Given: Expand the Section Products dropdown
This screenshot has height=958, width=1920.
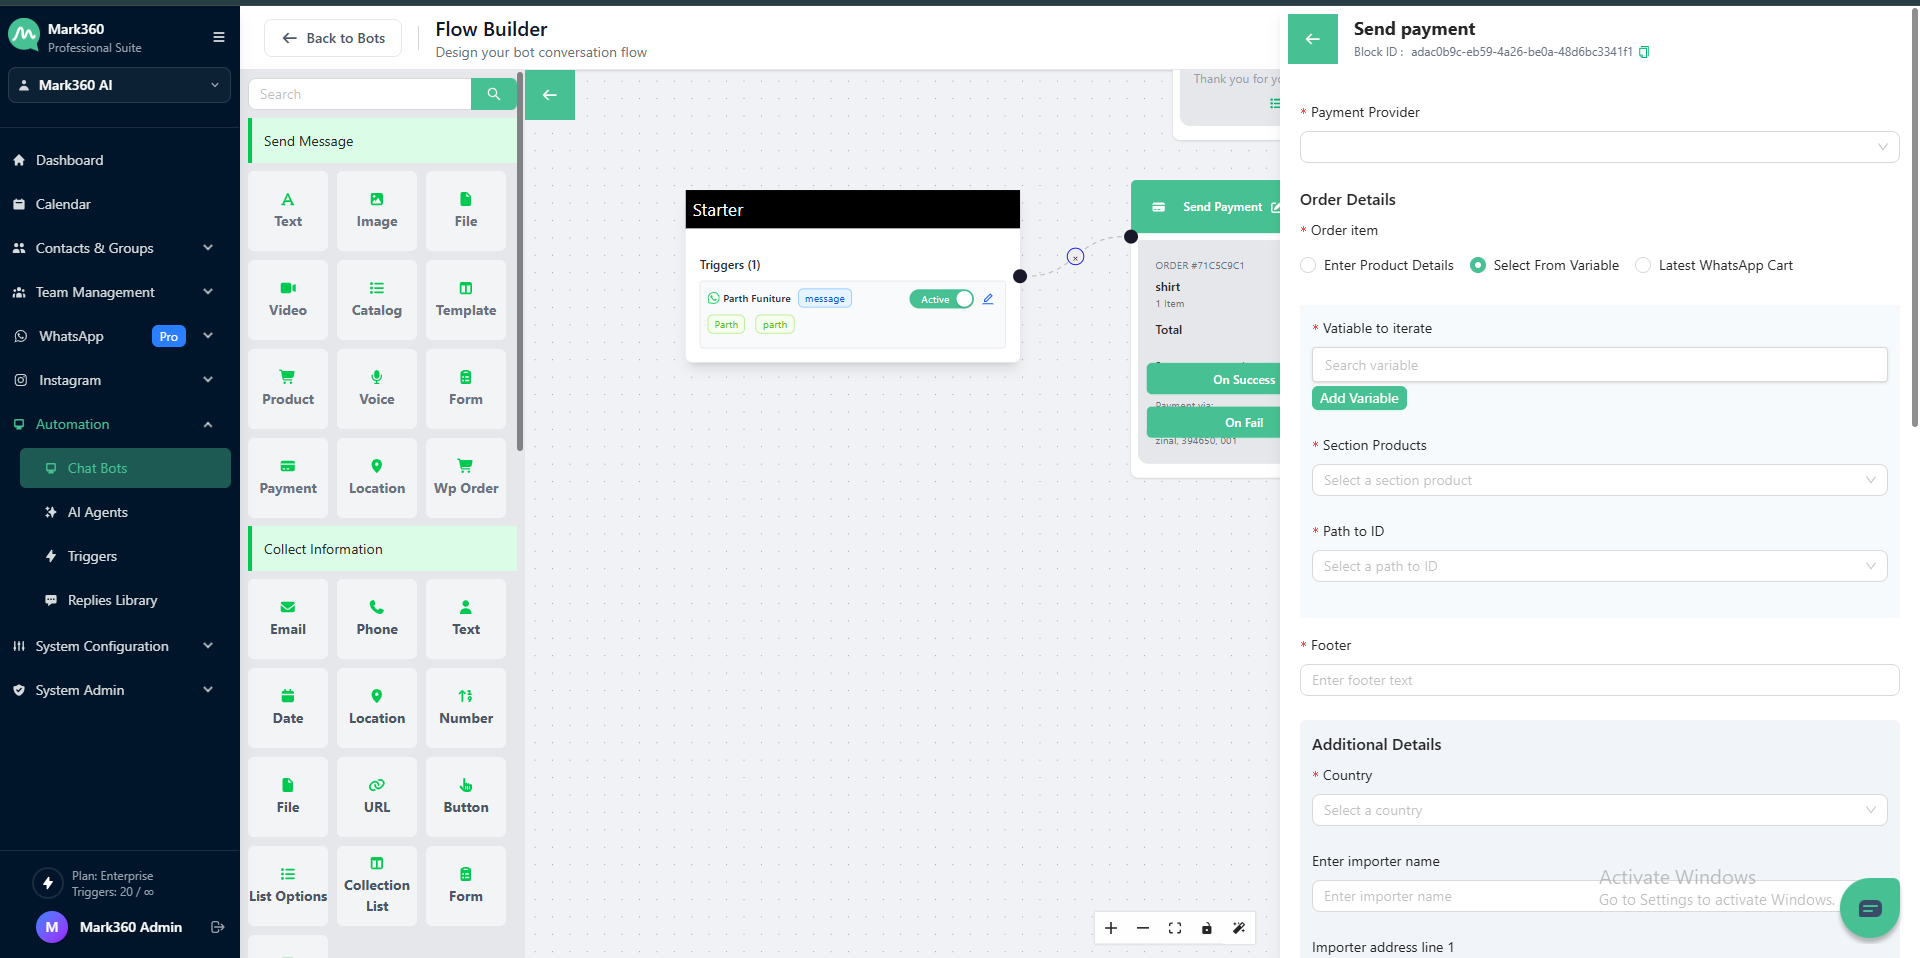Looking at the screenshot, I should pyautogui.click(x=1598, y=480).
